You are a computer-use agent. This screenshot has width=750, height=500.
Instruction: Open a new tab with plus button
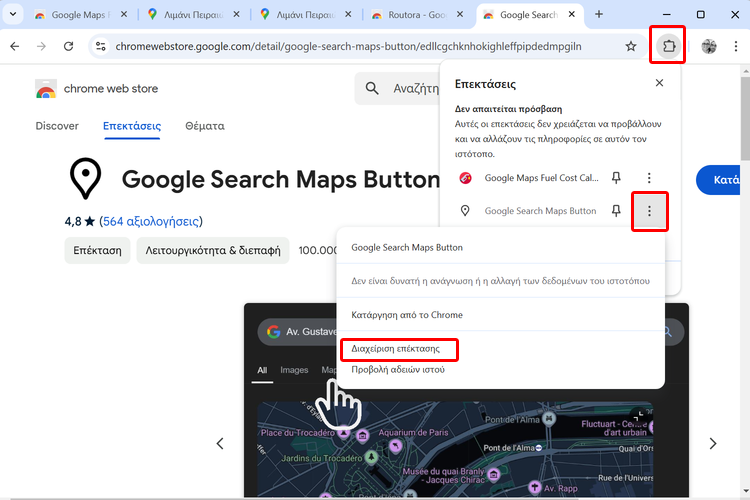(598, 14)
